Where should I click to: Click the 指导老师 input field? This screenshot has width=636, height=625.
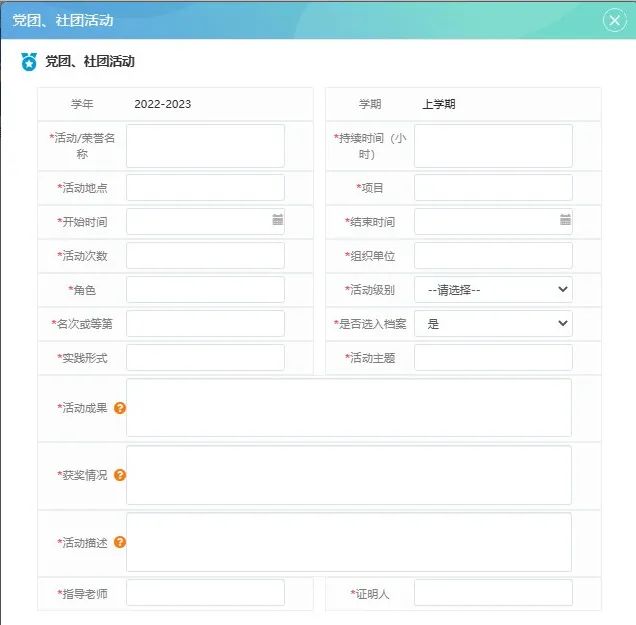(x=205, y=593)
